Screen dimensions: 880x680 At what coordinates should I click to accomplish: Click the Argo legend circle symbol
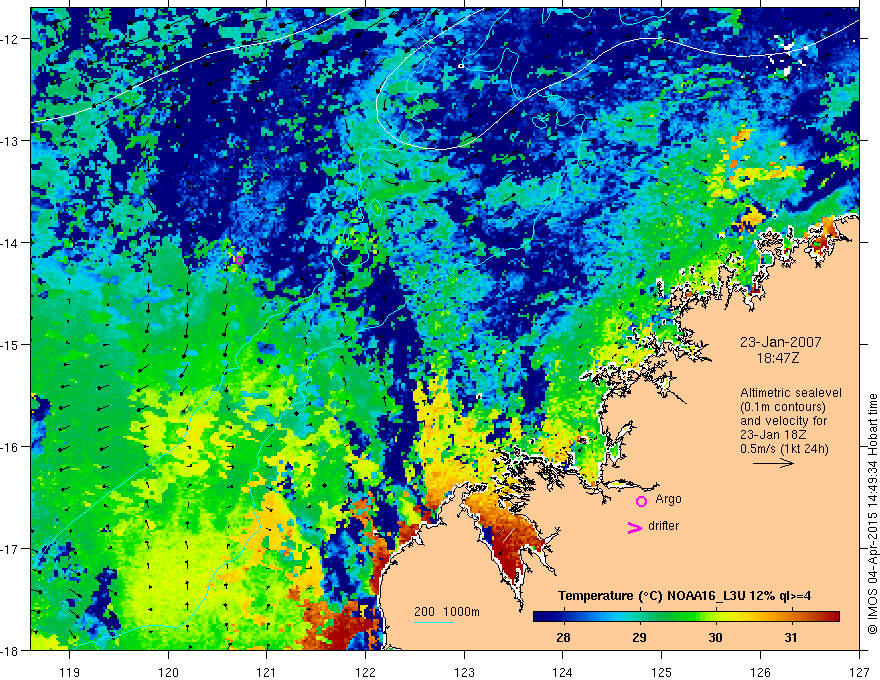click(x=641, y=502)
